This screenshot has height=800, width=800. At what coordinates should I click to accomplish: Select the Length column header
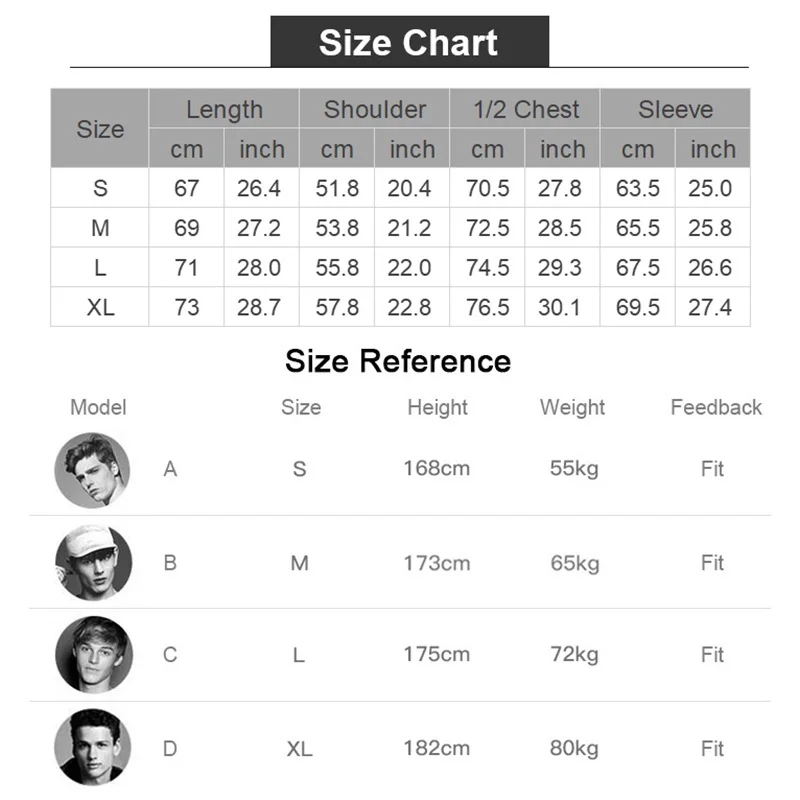(224, 109)
